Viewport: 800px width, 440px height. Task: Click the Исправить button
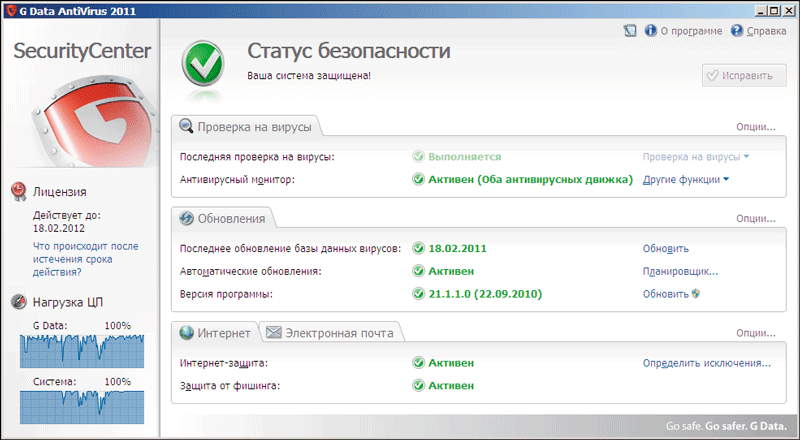[x=744, y=76]
